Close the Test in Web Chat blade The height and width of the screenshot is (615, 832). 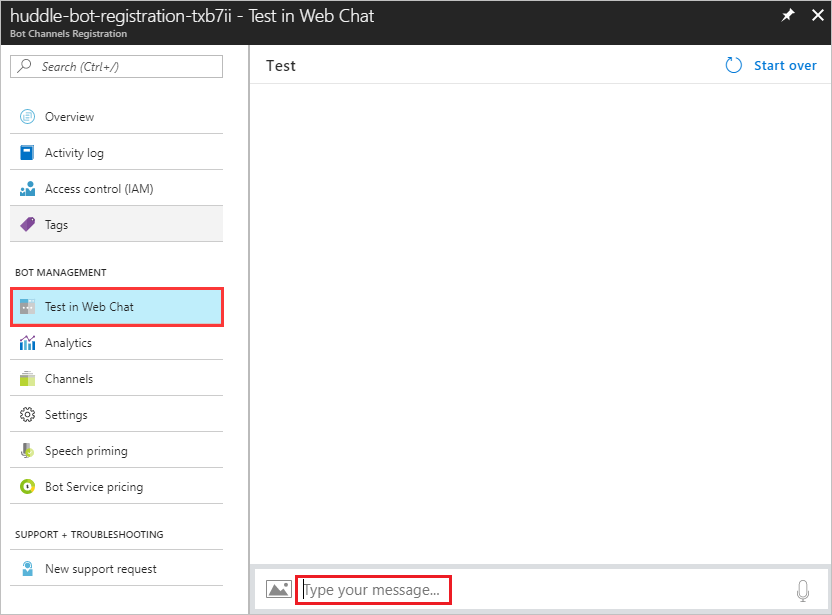point(818,15)
